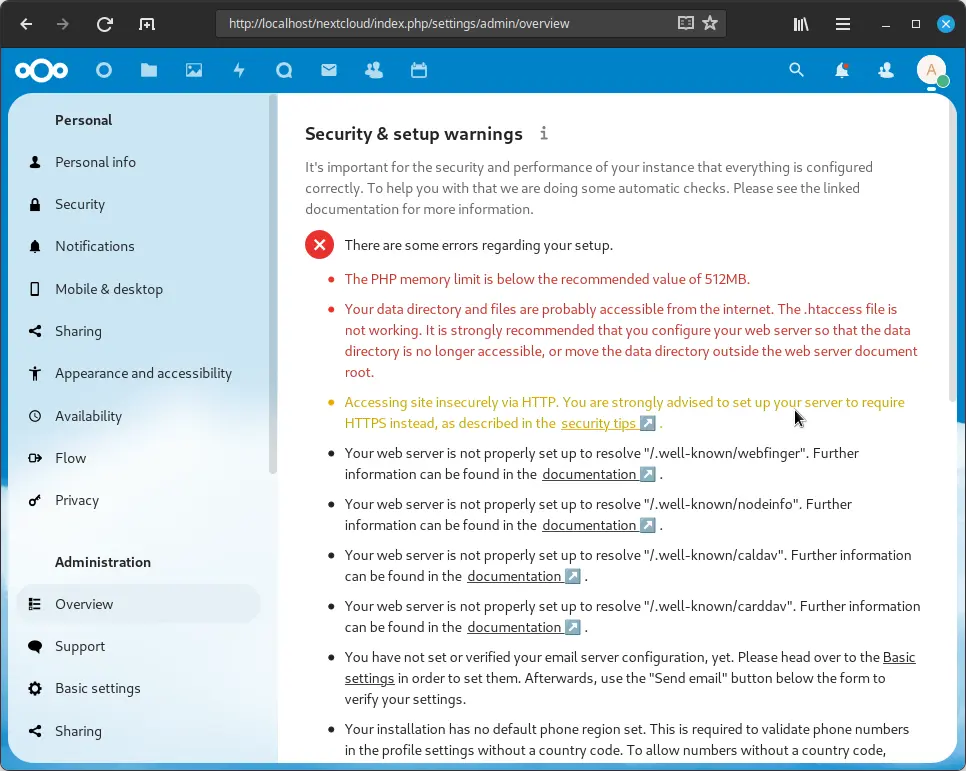This screenshot has width=966, height=771.
Task: Click info icon beside Security & setup warnings
Action: (x=544, y=133)
